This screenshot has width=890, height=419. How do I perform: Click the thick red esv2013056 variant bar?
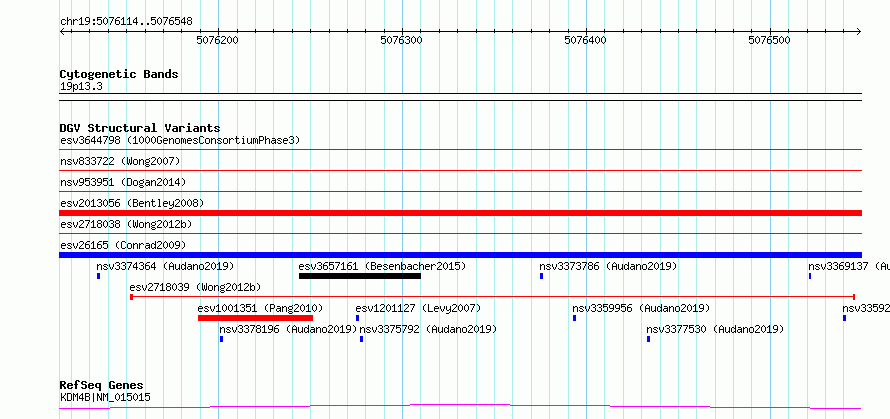point(460,213)
